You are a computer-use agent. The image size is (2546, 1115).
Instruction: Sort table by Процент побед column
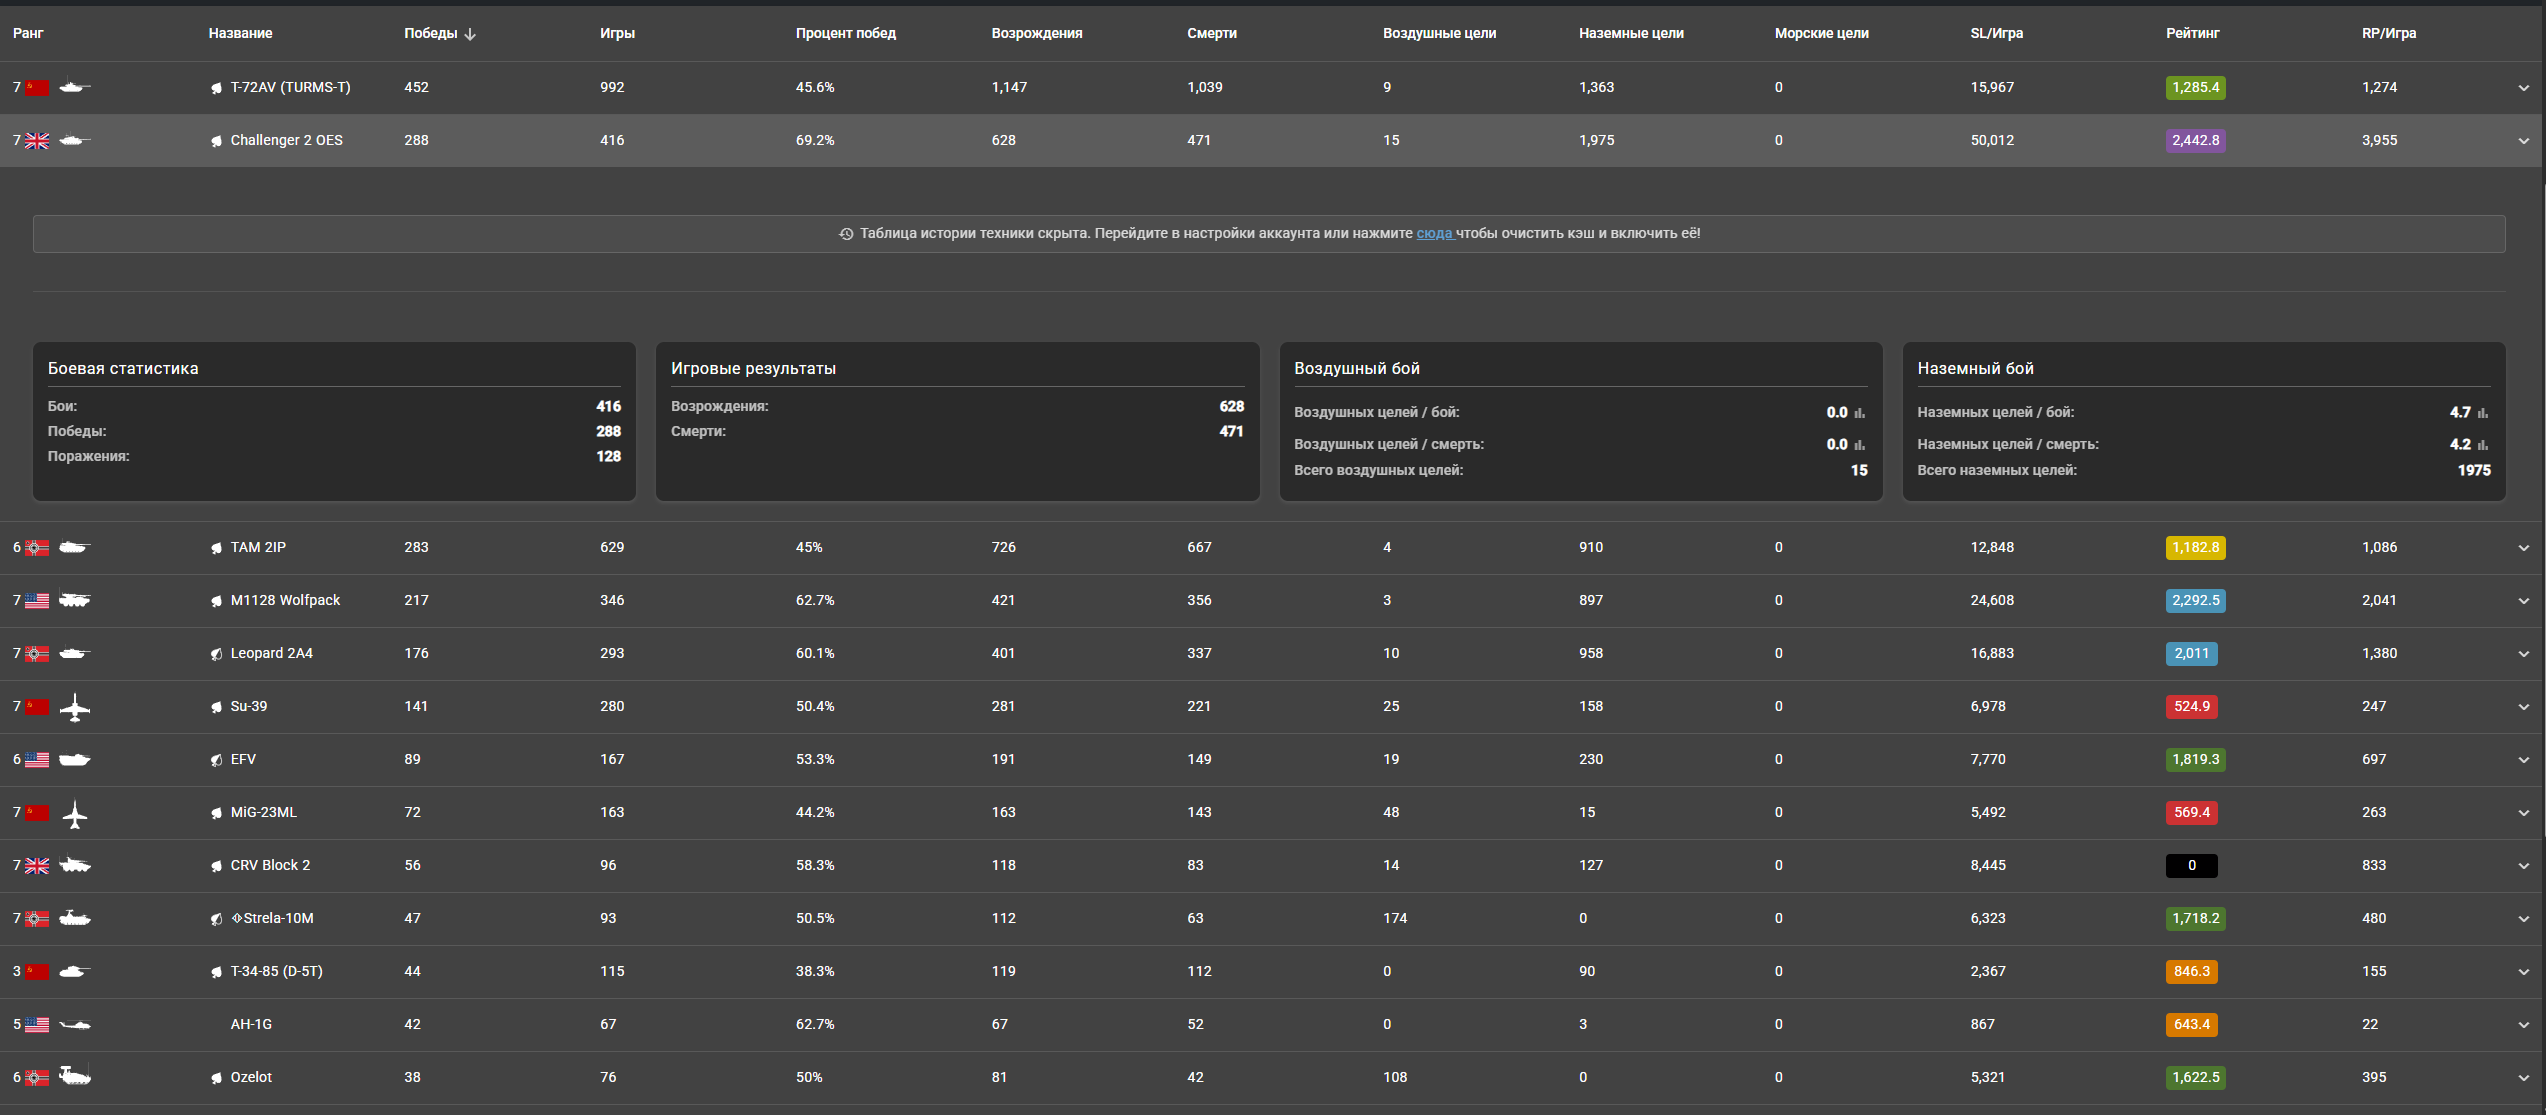coord(845,33)
